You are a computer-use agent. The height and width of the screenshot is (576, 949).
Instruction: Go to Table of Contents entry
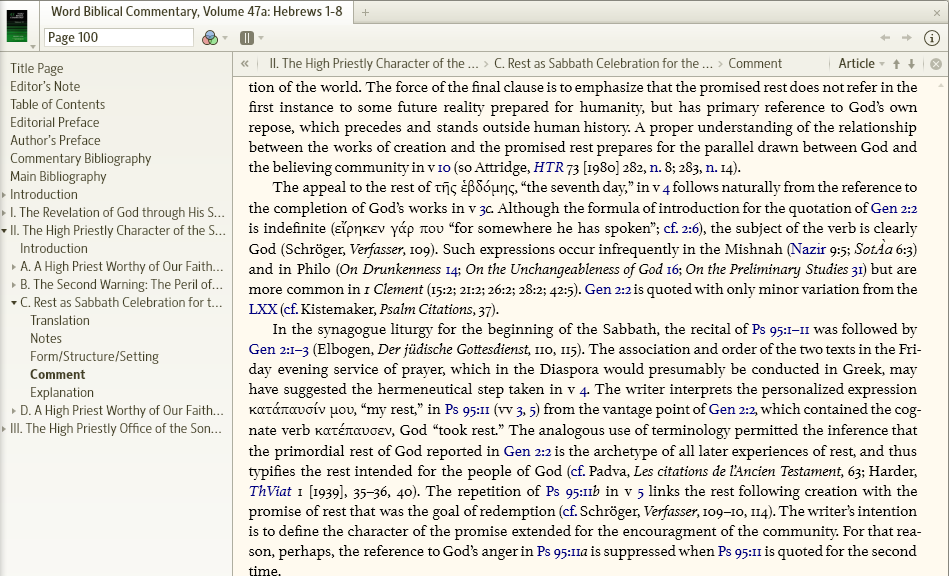57,105
